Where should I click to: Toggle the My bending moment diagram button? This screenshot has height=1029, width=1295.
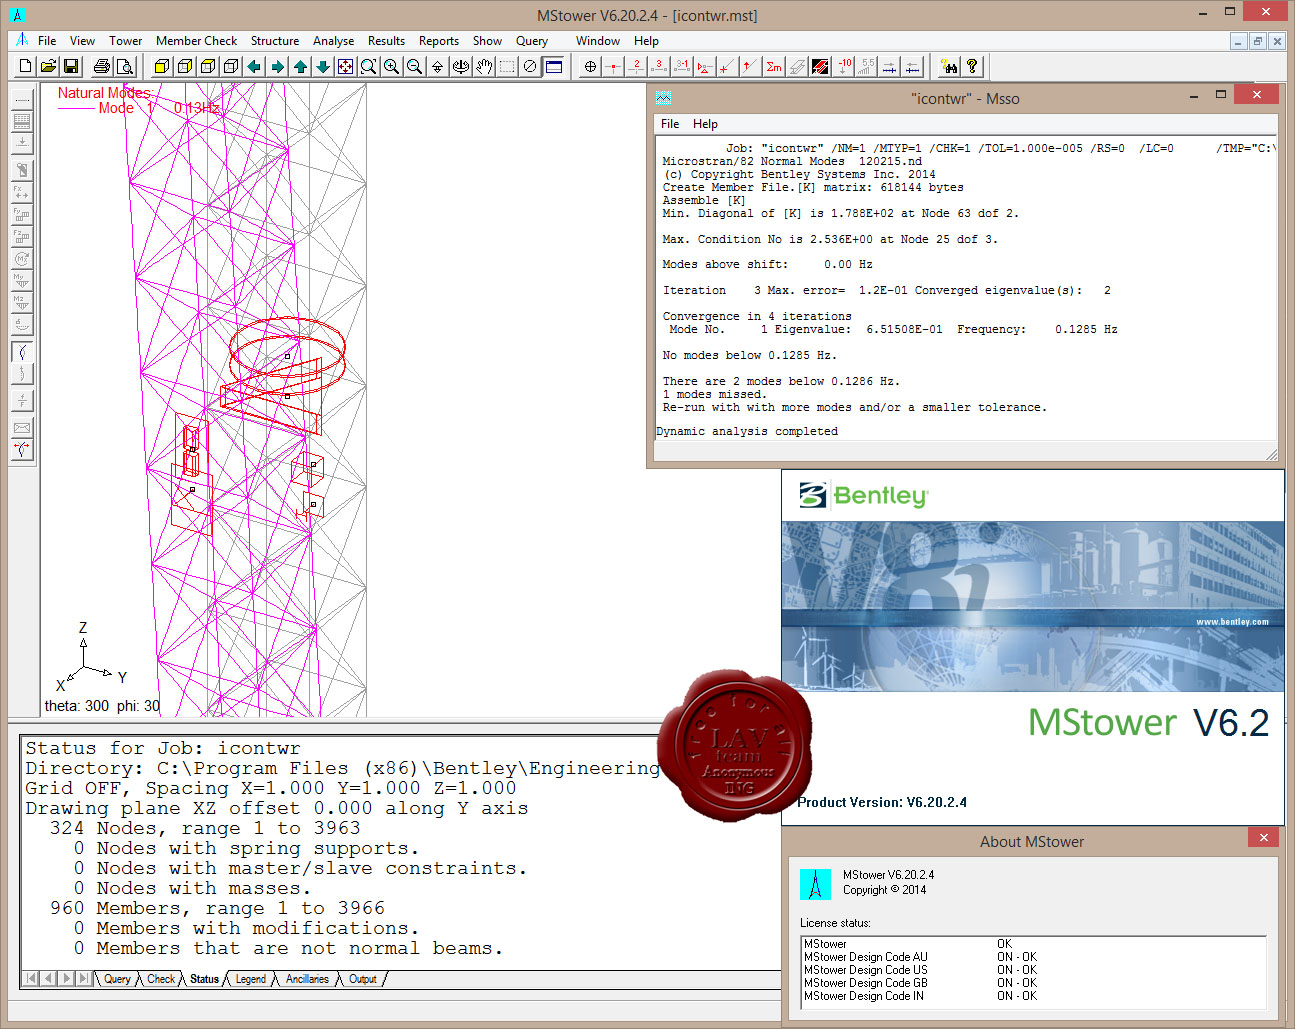(x=22, y=280)
